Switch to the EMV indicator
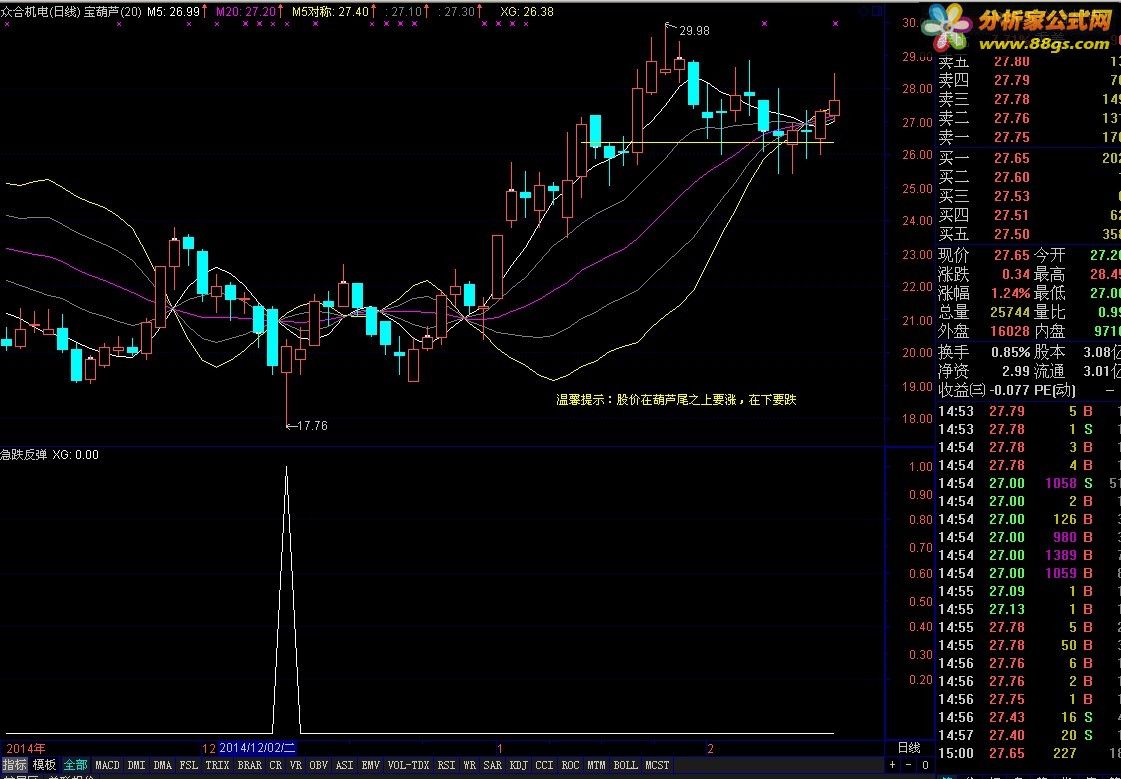 [370, 765]
